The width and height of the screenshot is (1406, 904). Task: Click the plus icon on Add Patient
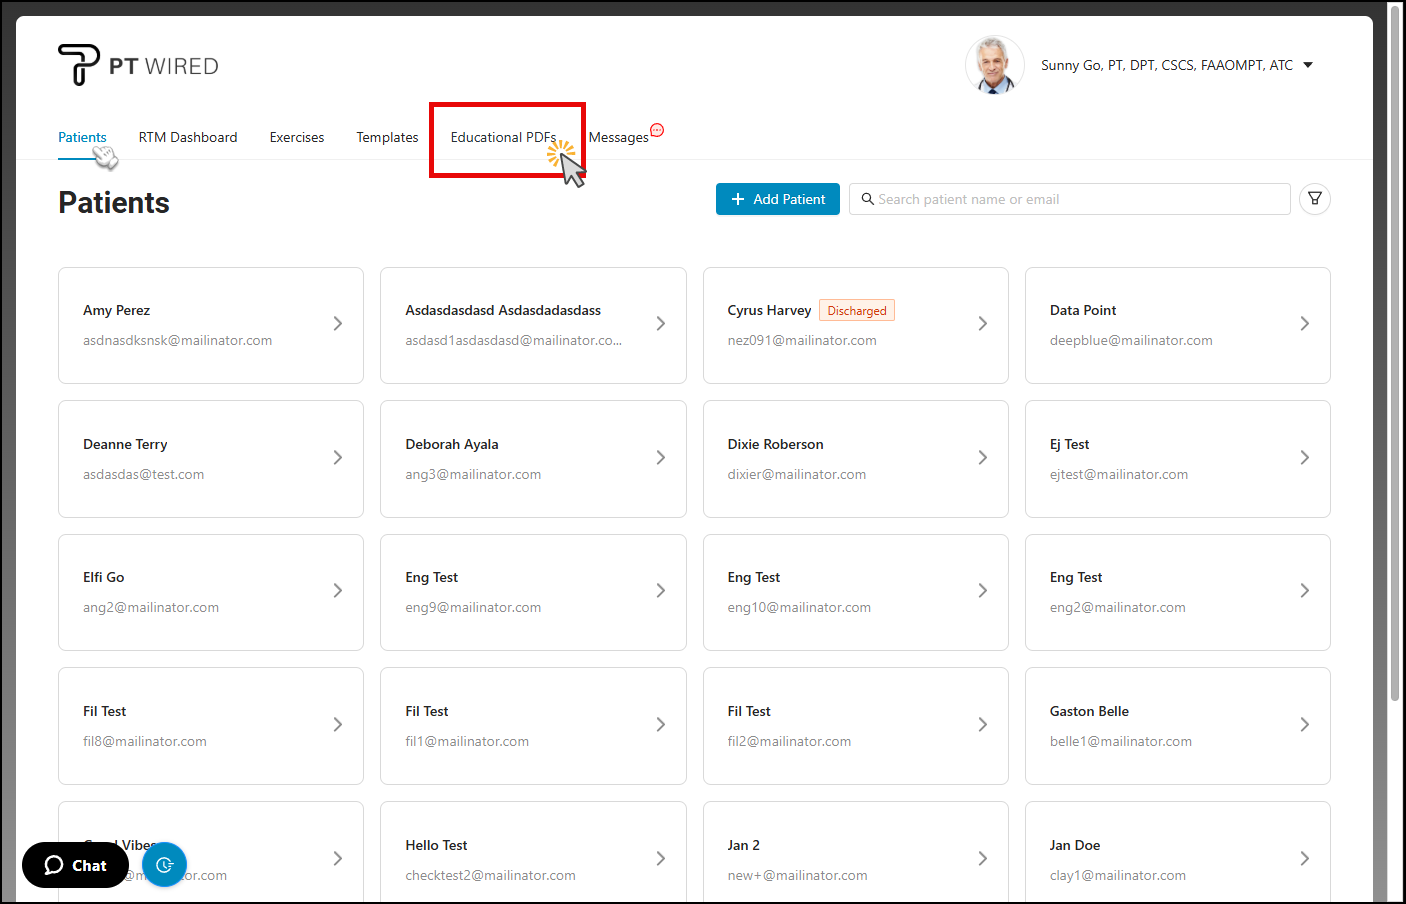738,199
